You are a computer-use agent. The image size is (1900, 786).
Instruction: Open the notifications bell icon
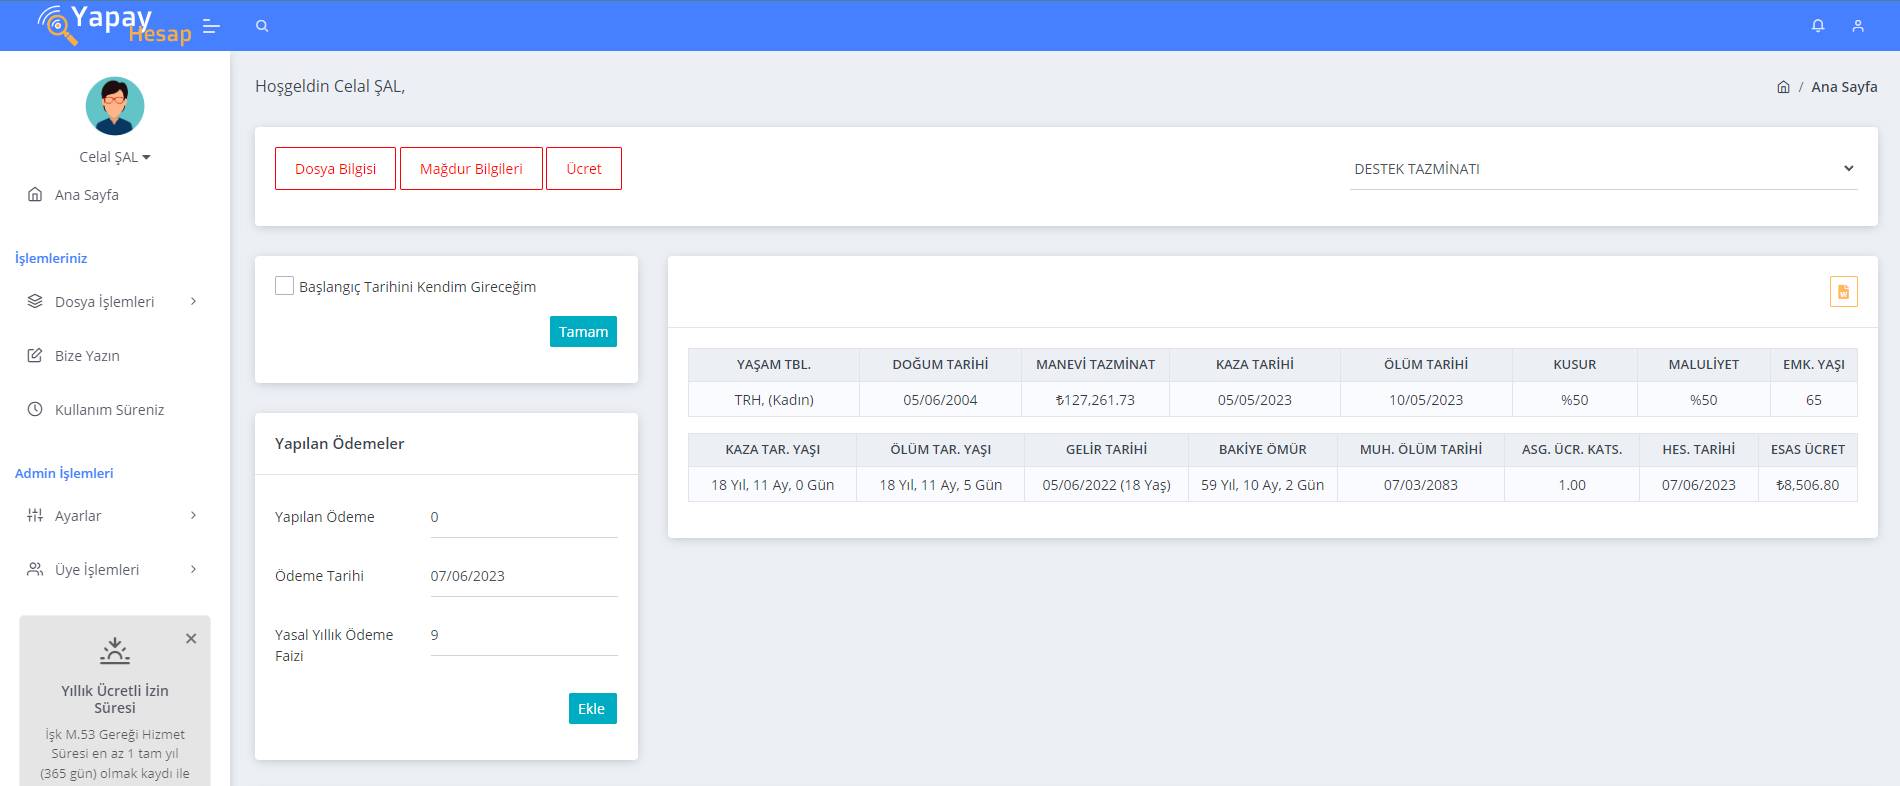[x=1818, y=26]
